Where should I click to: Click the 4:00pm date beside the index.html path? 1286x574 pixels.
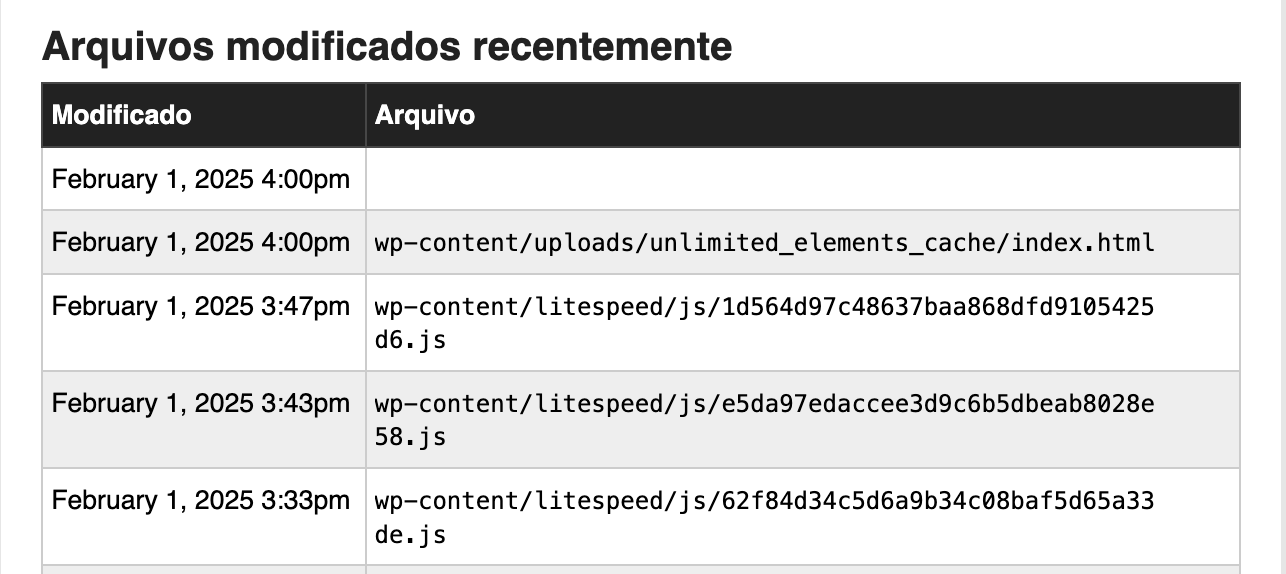pos(201,243)
